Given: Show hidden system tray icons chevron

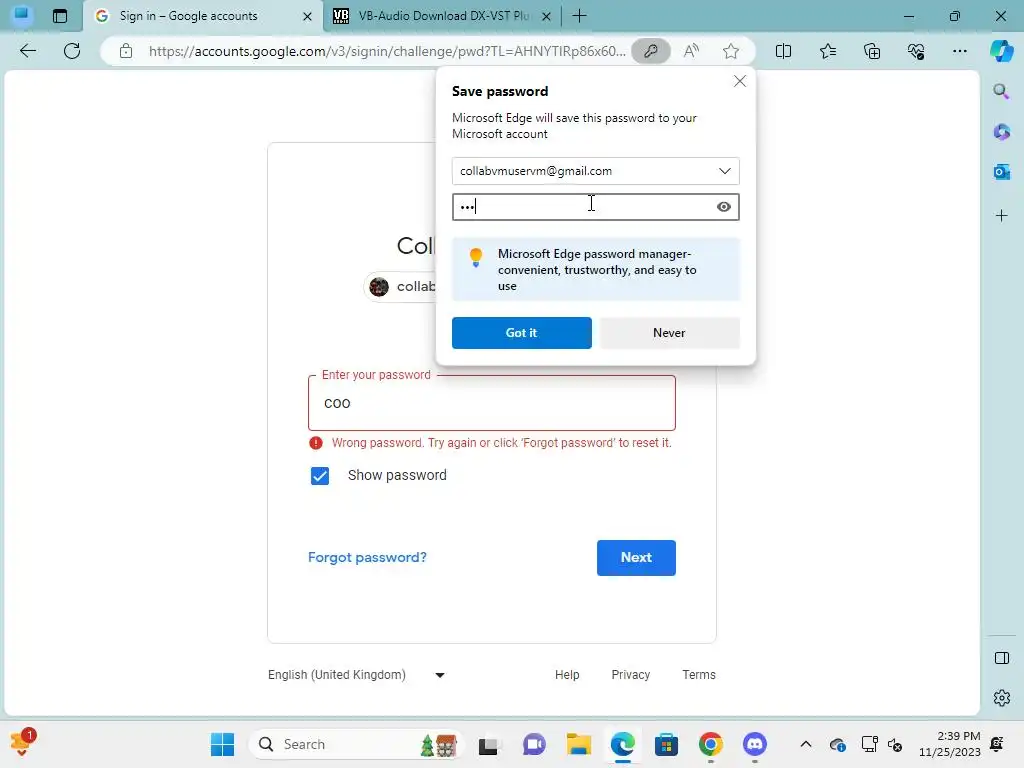Looking at the screenshot, I should 805,744.
